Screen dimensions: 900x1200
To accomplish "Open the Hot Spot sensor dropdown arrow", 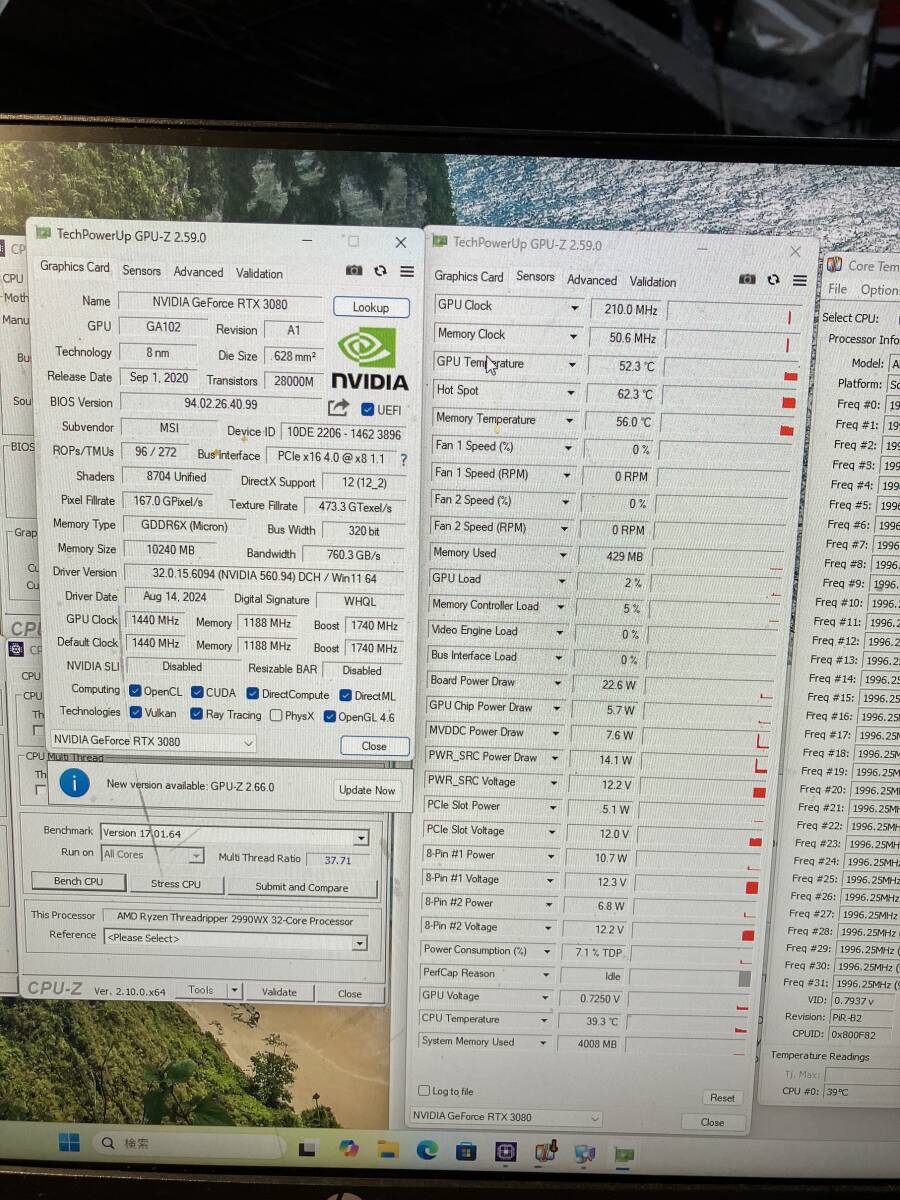I will click(x=572, y=392).
